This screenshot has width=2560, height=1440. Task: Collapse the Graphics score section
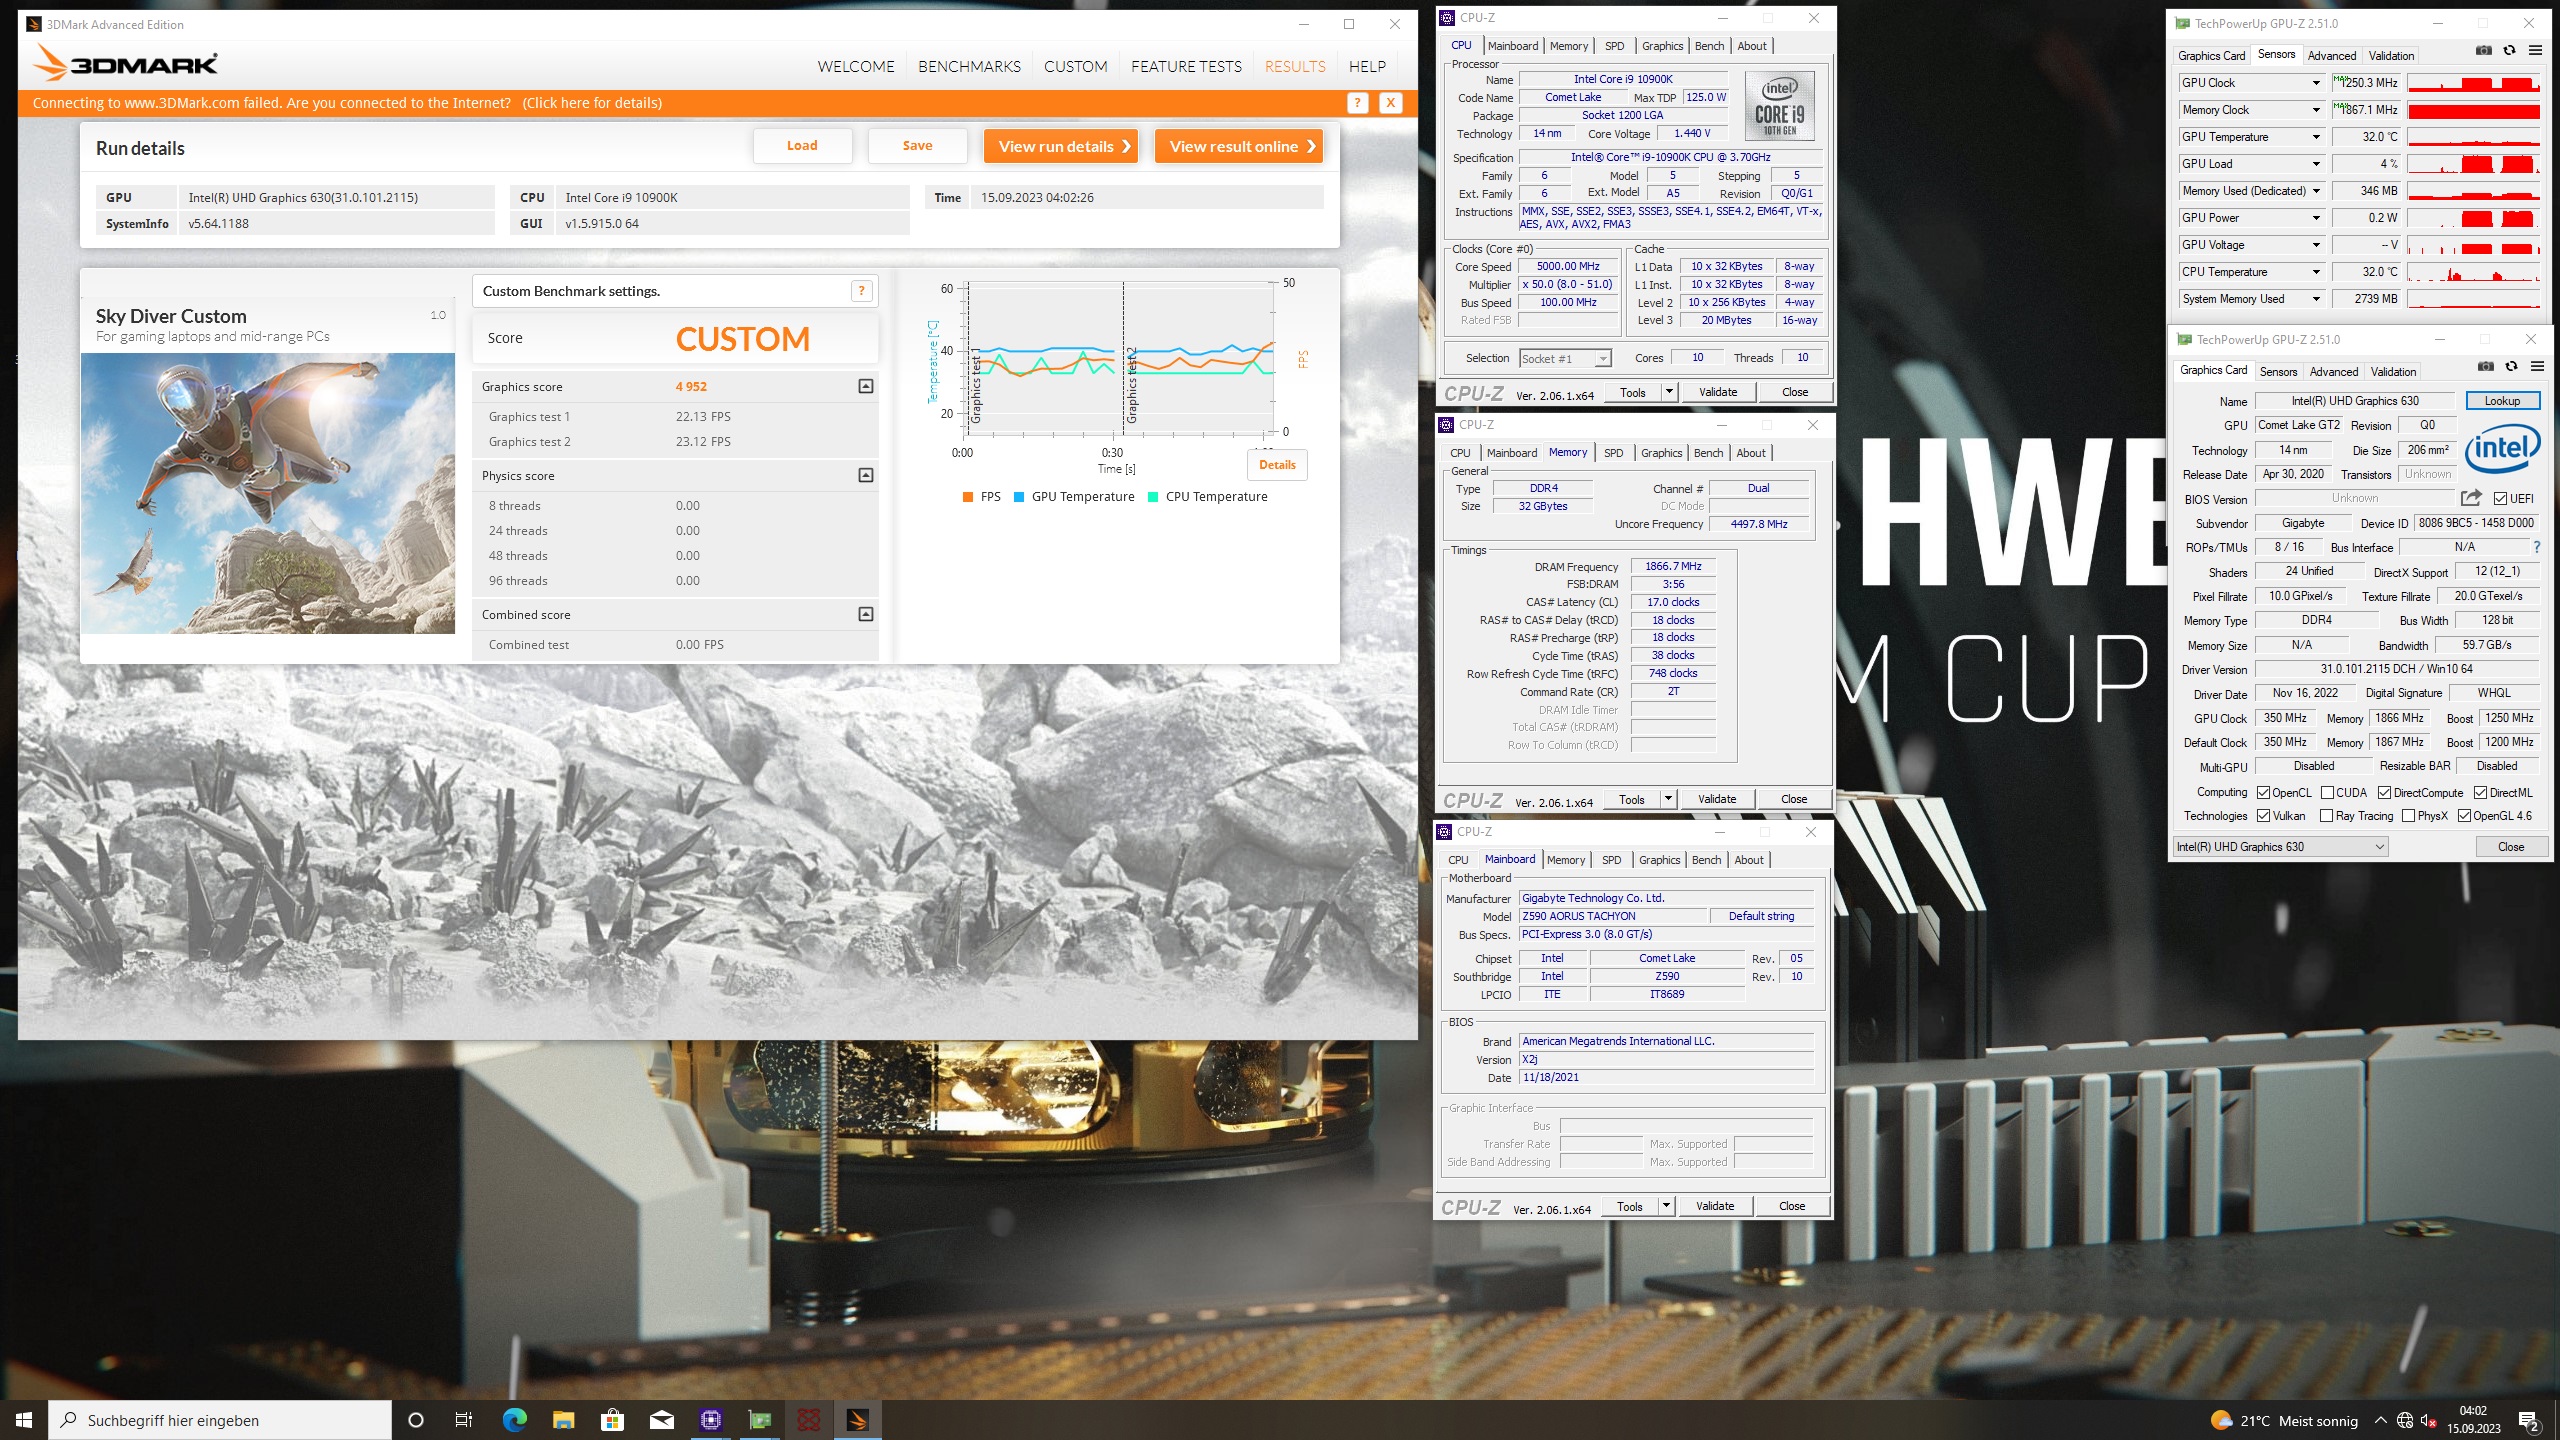point(866,386)
